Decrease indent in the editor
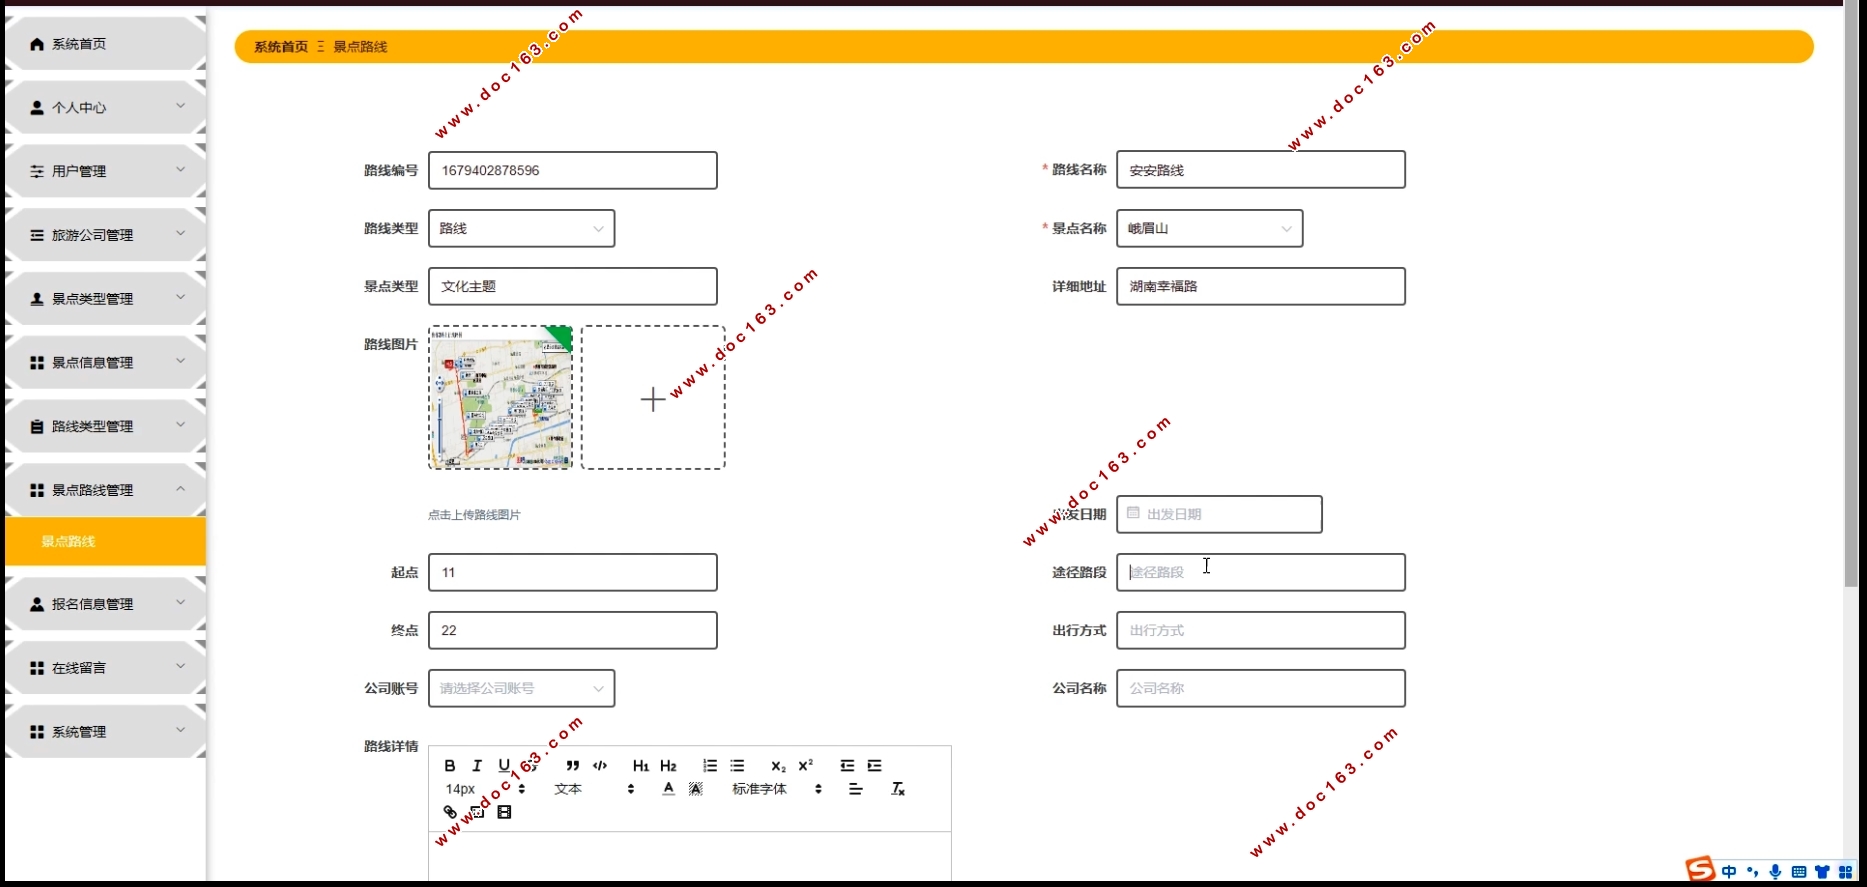Image resolution: width=1867 pixels, height=887 pixels. [847, 766]
